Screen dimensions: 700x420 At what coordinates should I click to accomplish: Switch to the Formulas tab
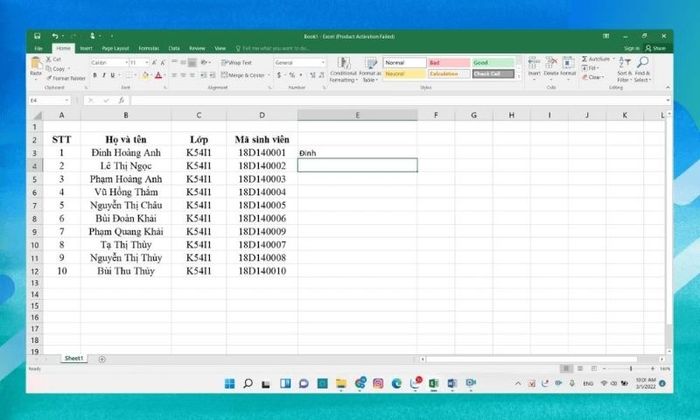149,48
